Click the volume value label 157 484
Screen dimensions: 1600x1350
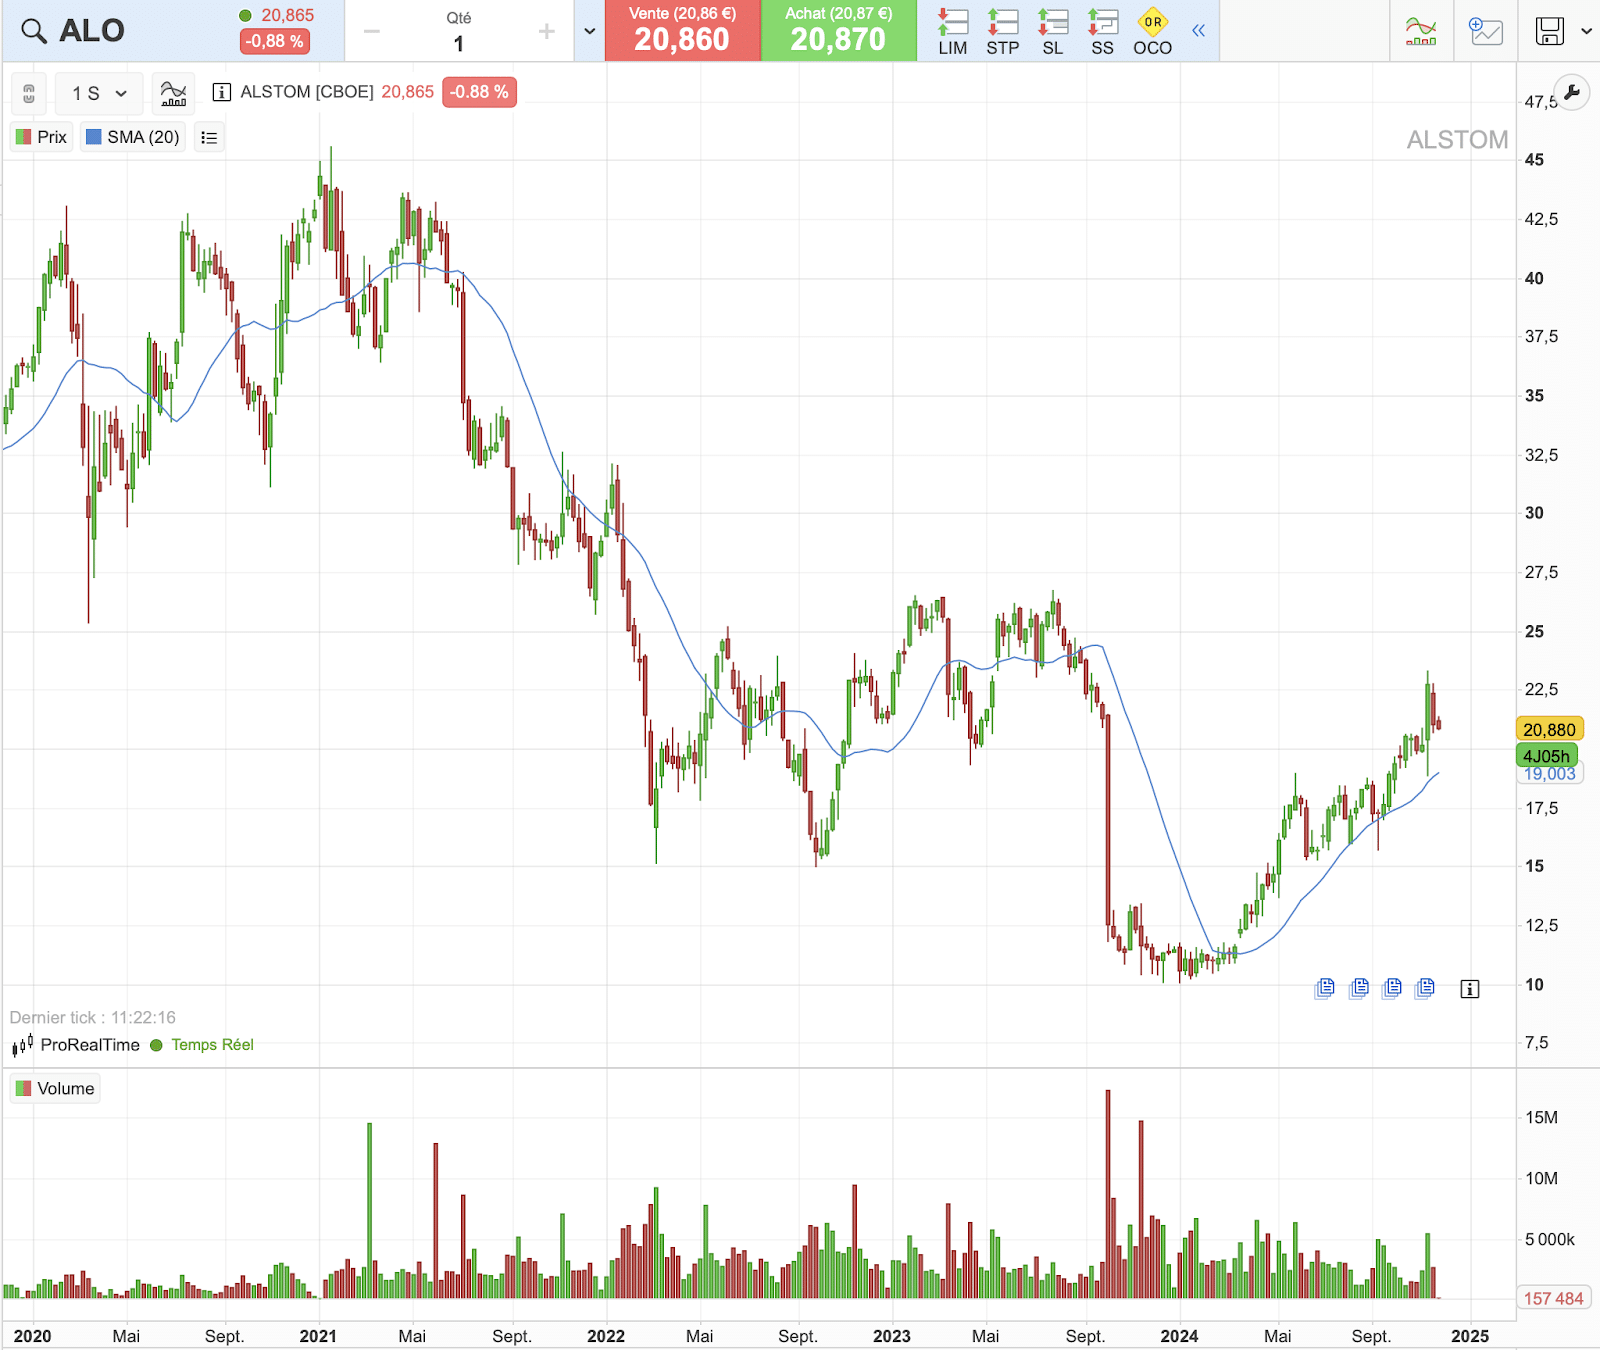[x=1553, y=1298]
